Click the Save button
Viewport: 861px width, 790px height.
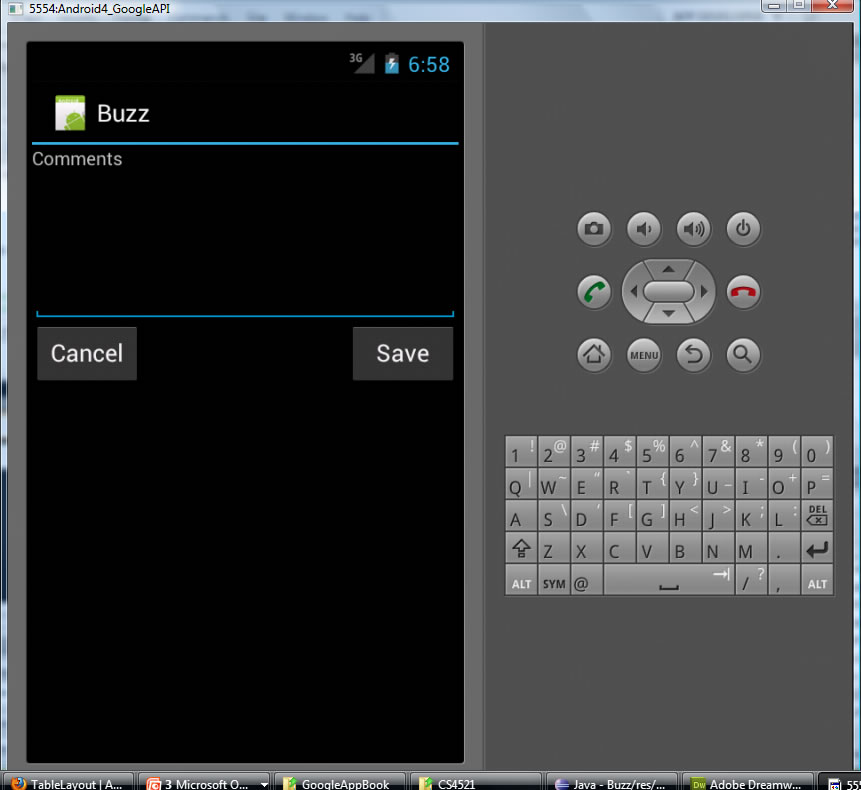pos(402,354)
